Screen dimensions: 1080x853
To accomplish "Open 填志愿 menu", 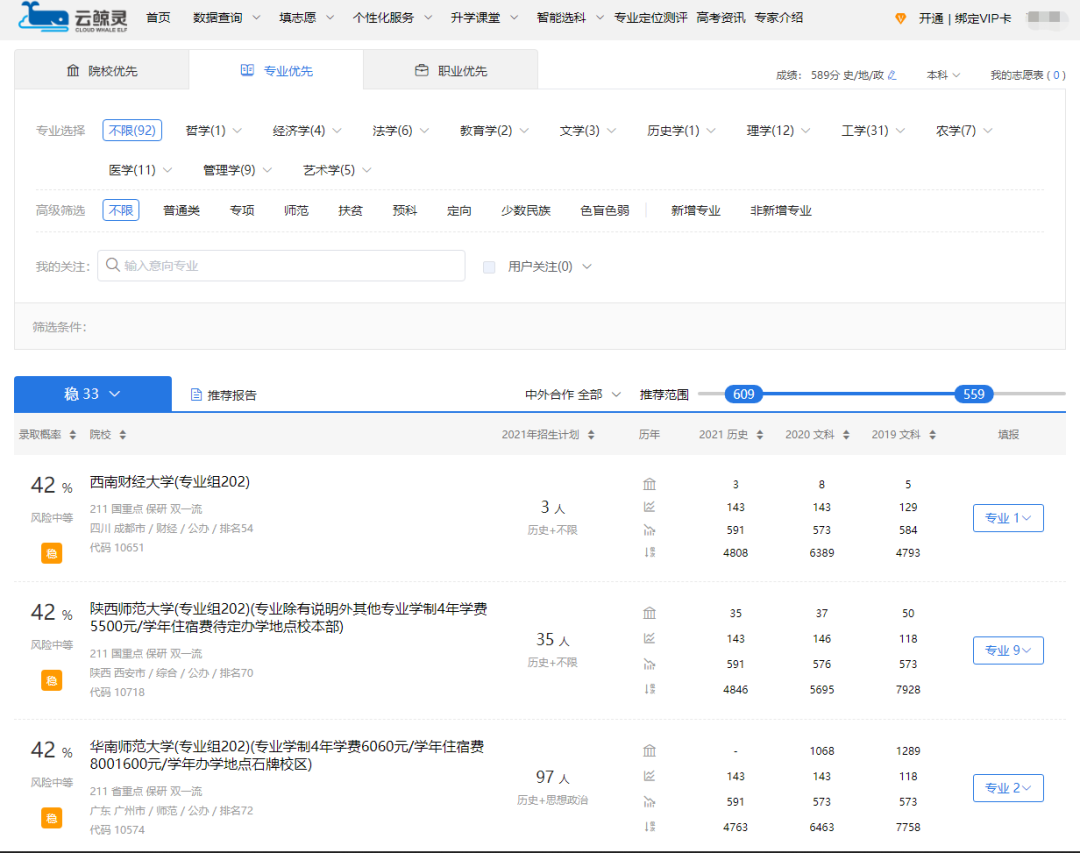I will [306, 18].
